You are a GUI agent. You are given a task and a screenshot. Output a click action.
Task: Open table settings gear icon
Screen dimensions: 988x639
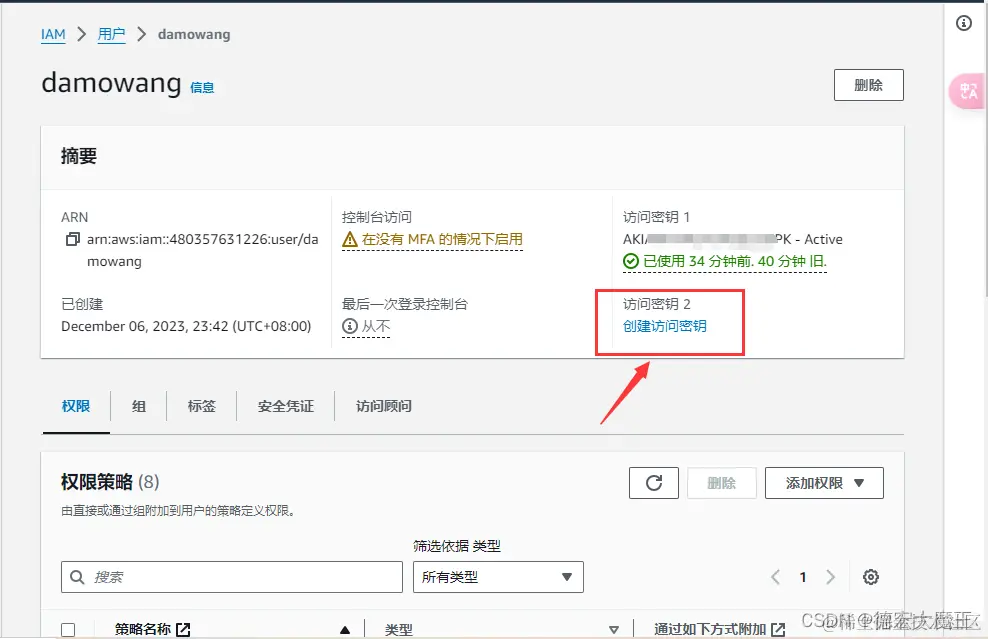(871, 577)
